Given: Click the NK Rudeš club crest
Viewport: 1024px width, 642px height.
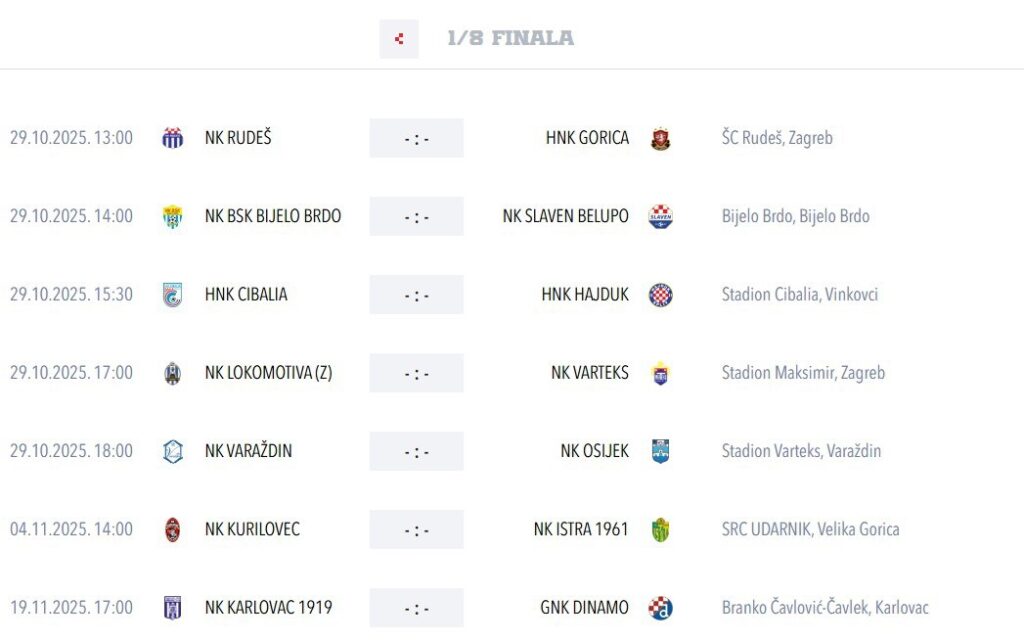Looking at the screenshot, I should (173, 138).
